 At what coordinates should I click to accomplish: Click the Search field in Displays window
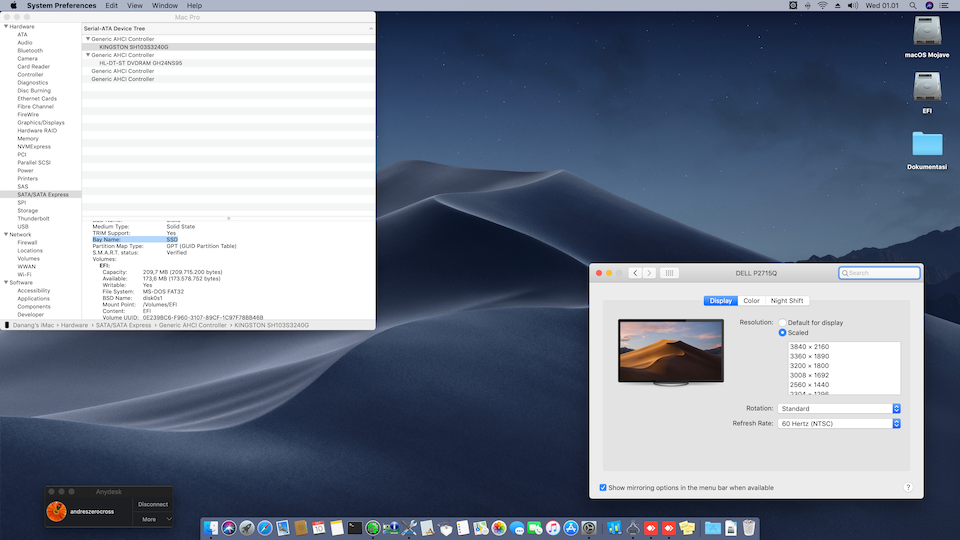click(880, 273)
